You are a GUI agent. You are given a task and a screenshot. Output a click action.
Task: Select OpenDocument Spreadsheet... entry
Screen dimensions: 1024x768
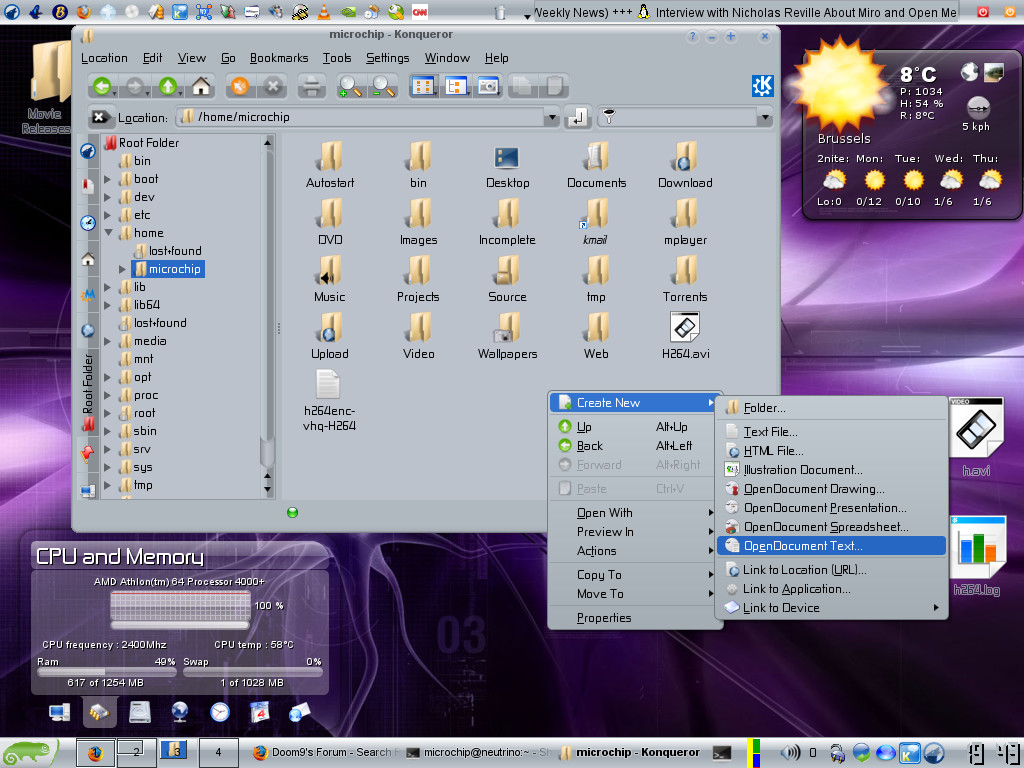tap(831, 526)
